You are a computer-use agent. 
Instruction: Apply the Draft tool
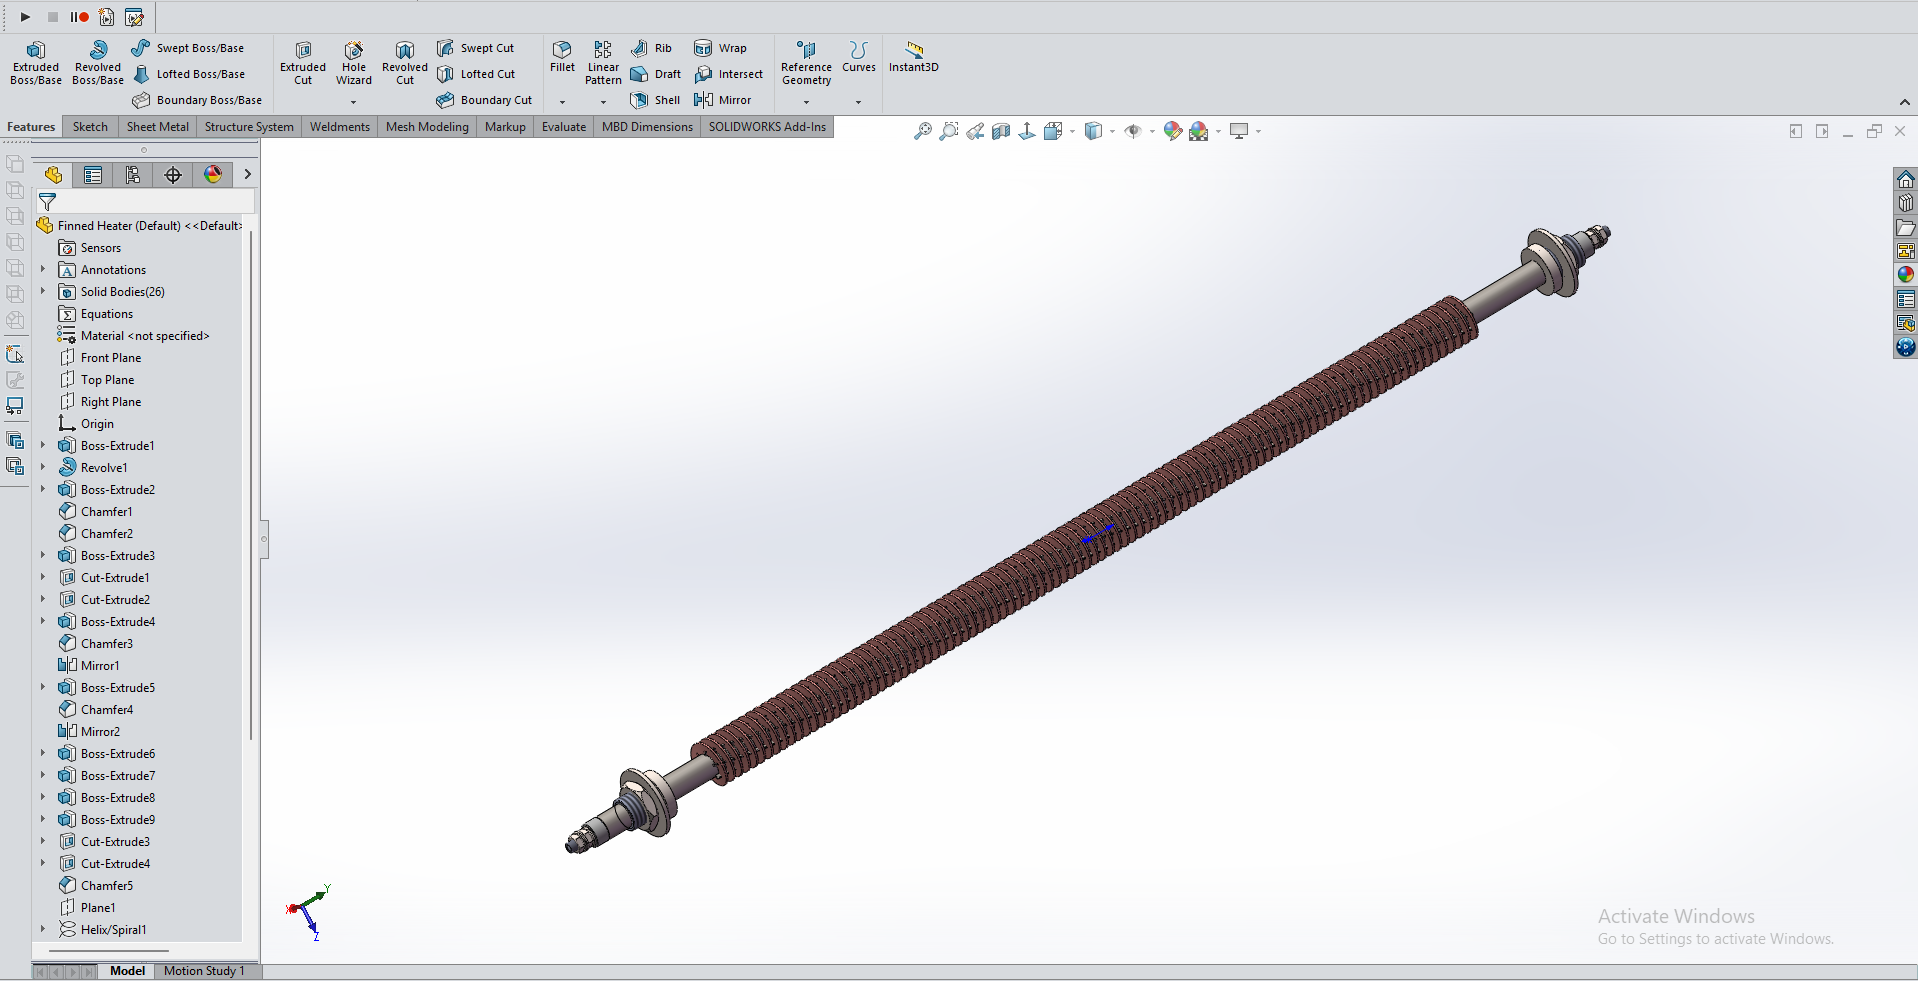coord(655,74)
